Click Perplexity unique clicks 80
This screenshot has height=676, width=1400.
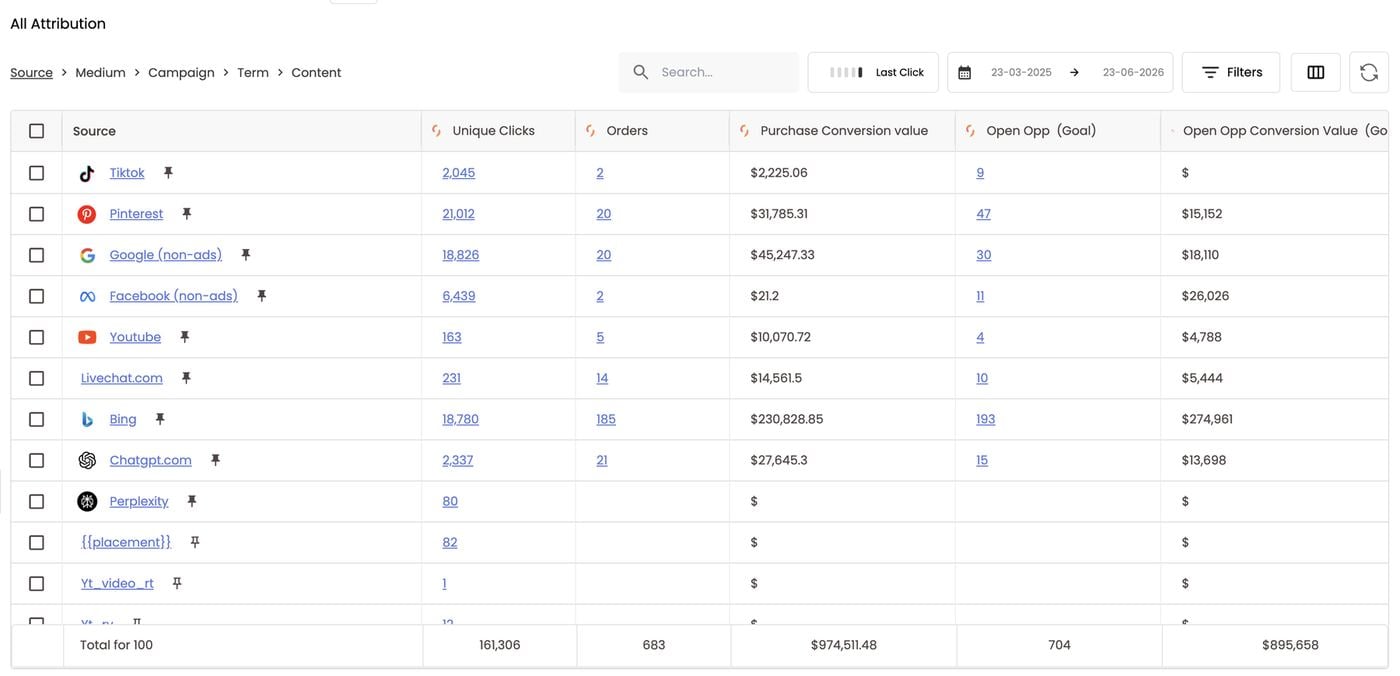click(x=450, y=501)
